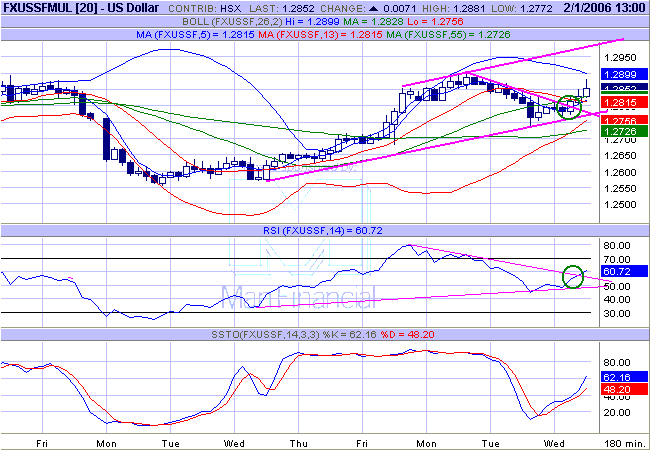Click the 1.2500 price axis label
Screen dimensions: 650x450
click(x=620, y=205)
